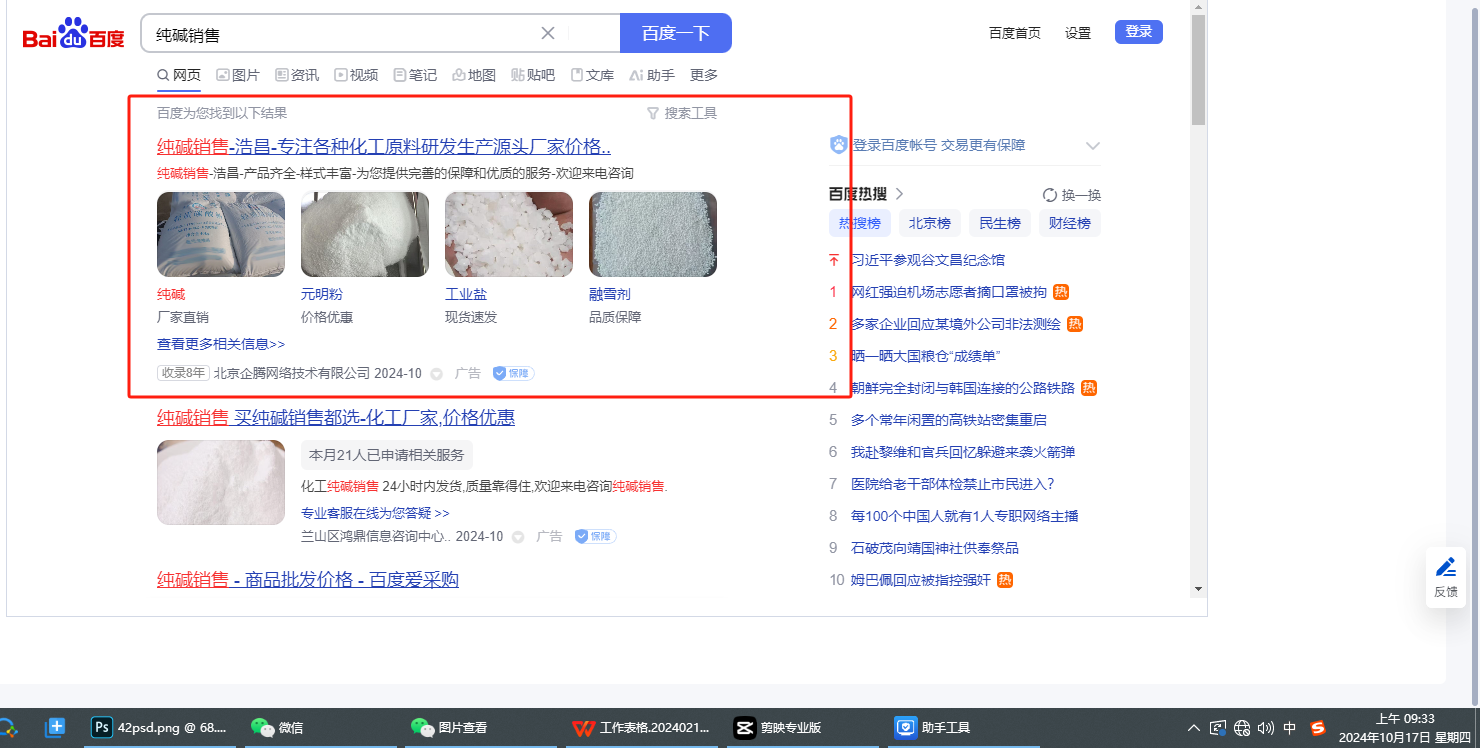Expand the 登录百度帐号 panel chevron

coord(1092,146)
